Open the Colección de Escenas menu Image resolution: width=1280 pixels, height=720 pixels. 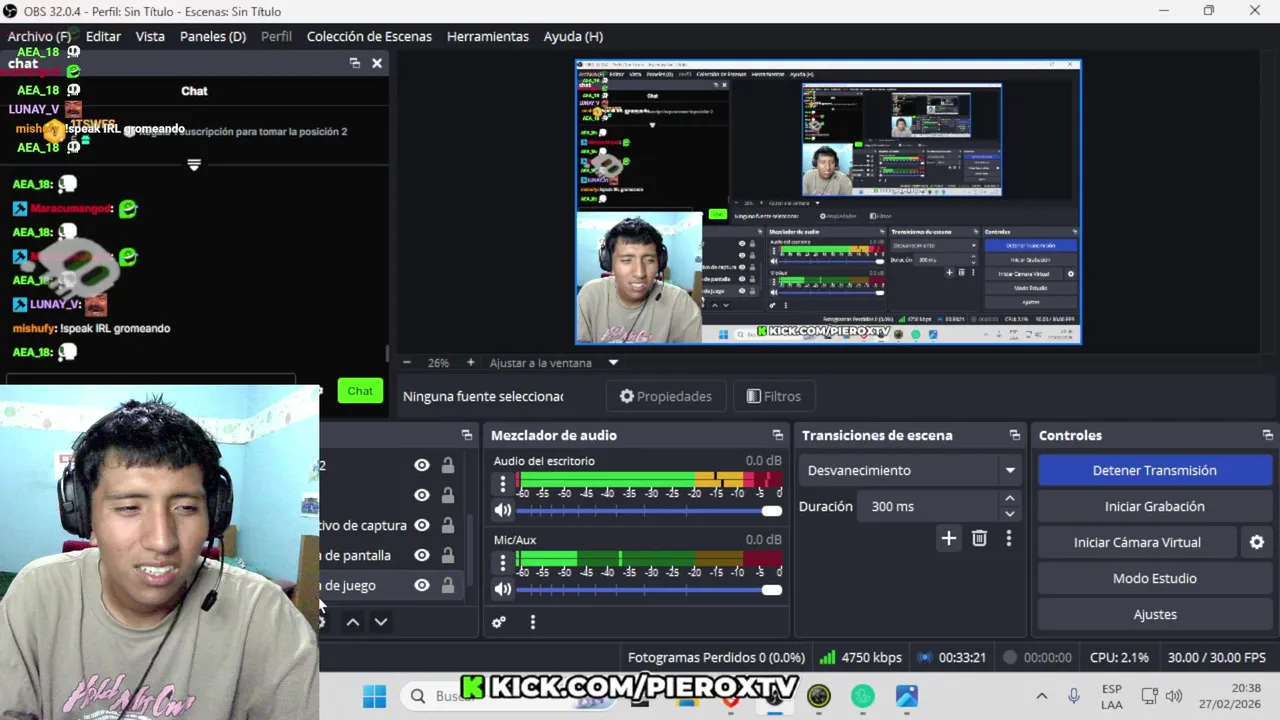coord(369,36)
